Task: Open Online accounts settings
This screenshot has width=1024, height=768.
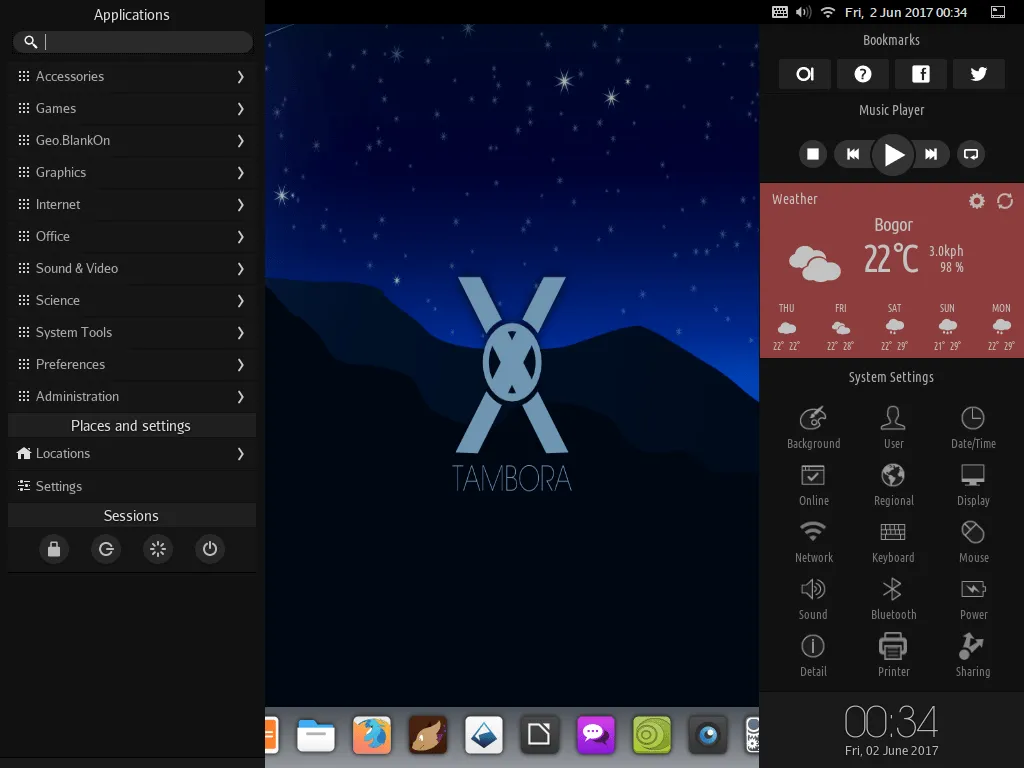Action: coord(813,485)
